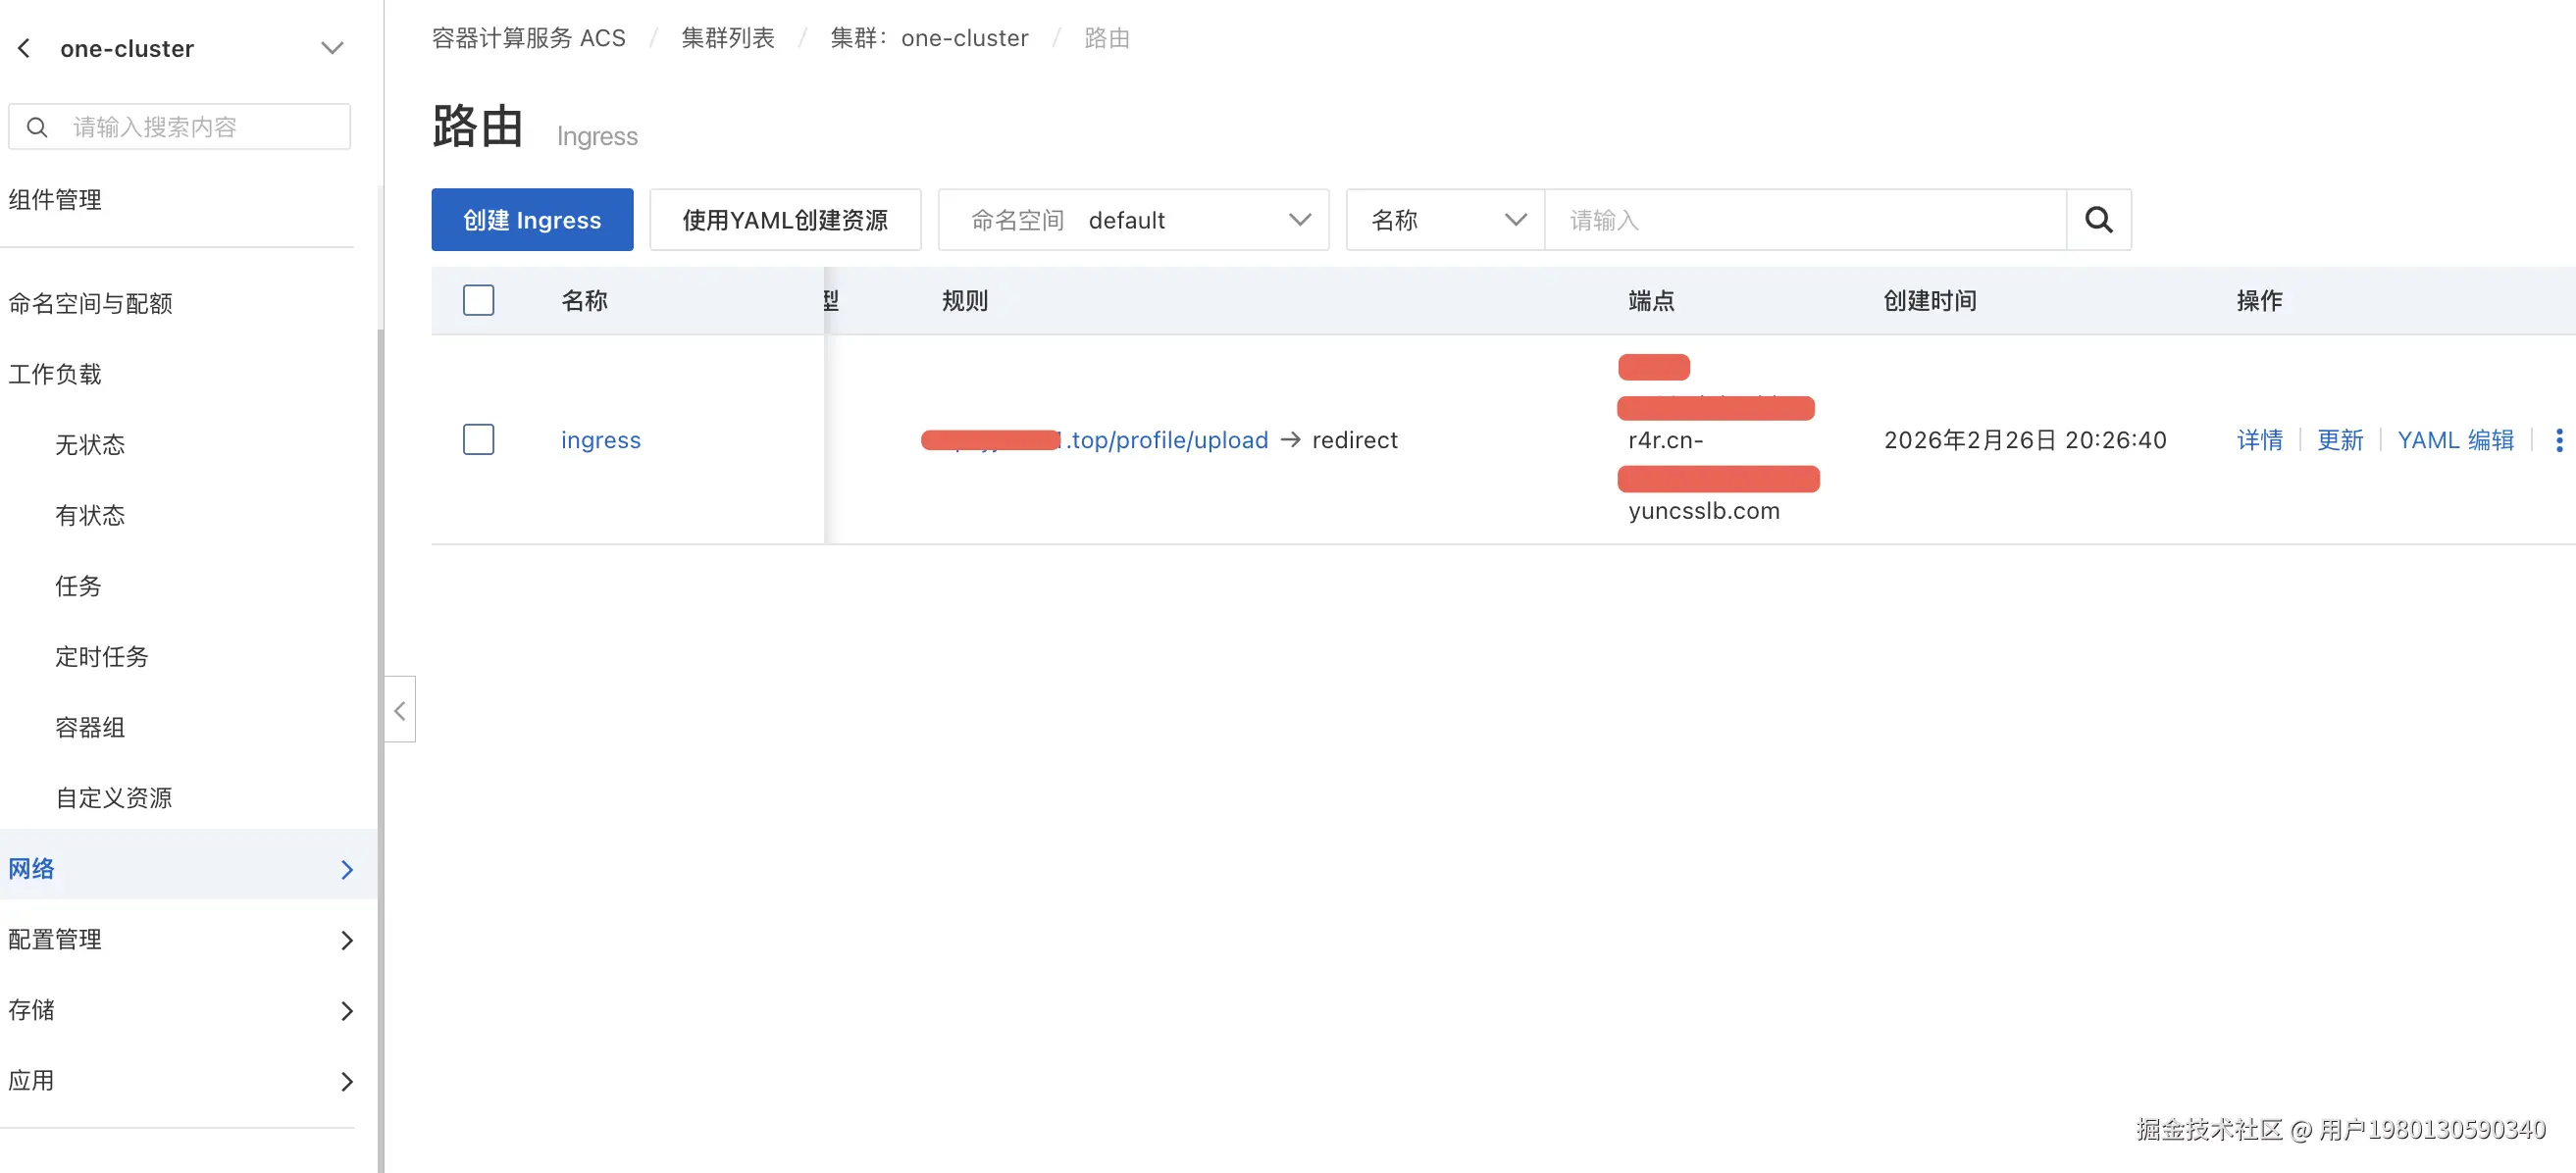Screen dimensions: 2576x1173
Task: Click the 创建 Ingress button
Action: (532, 220)
